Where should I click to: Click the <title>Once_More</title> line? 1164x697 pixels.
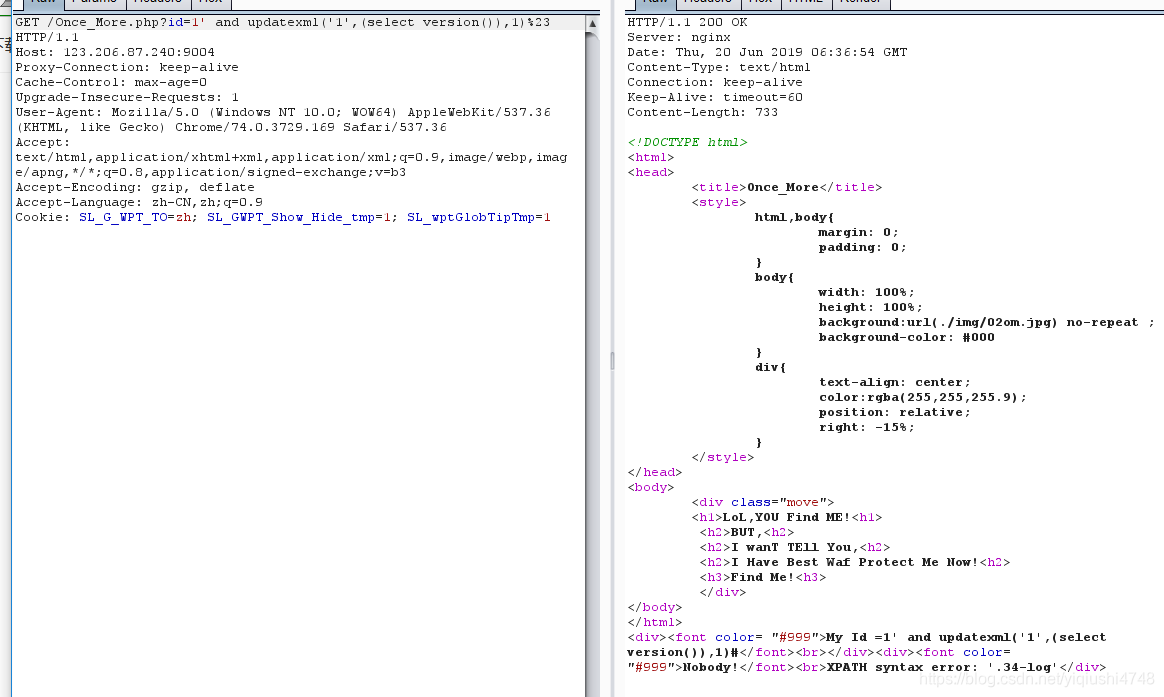(x=787, y=187)
